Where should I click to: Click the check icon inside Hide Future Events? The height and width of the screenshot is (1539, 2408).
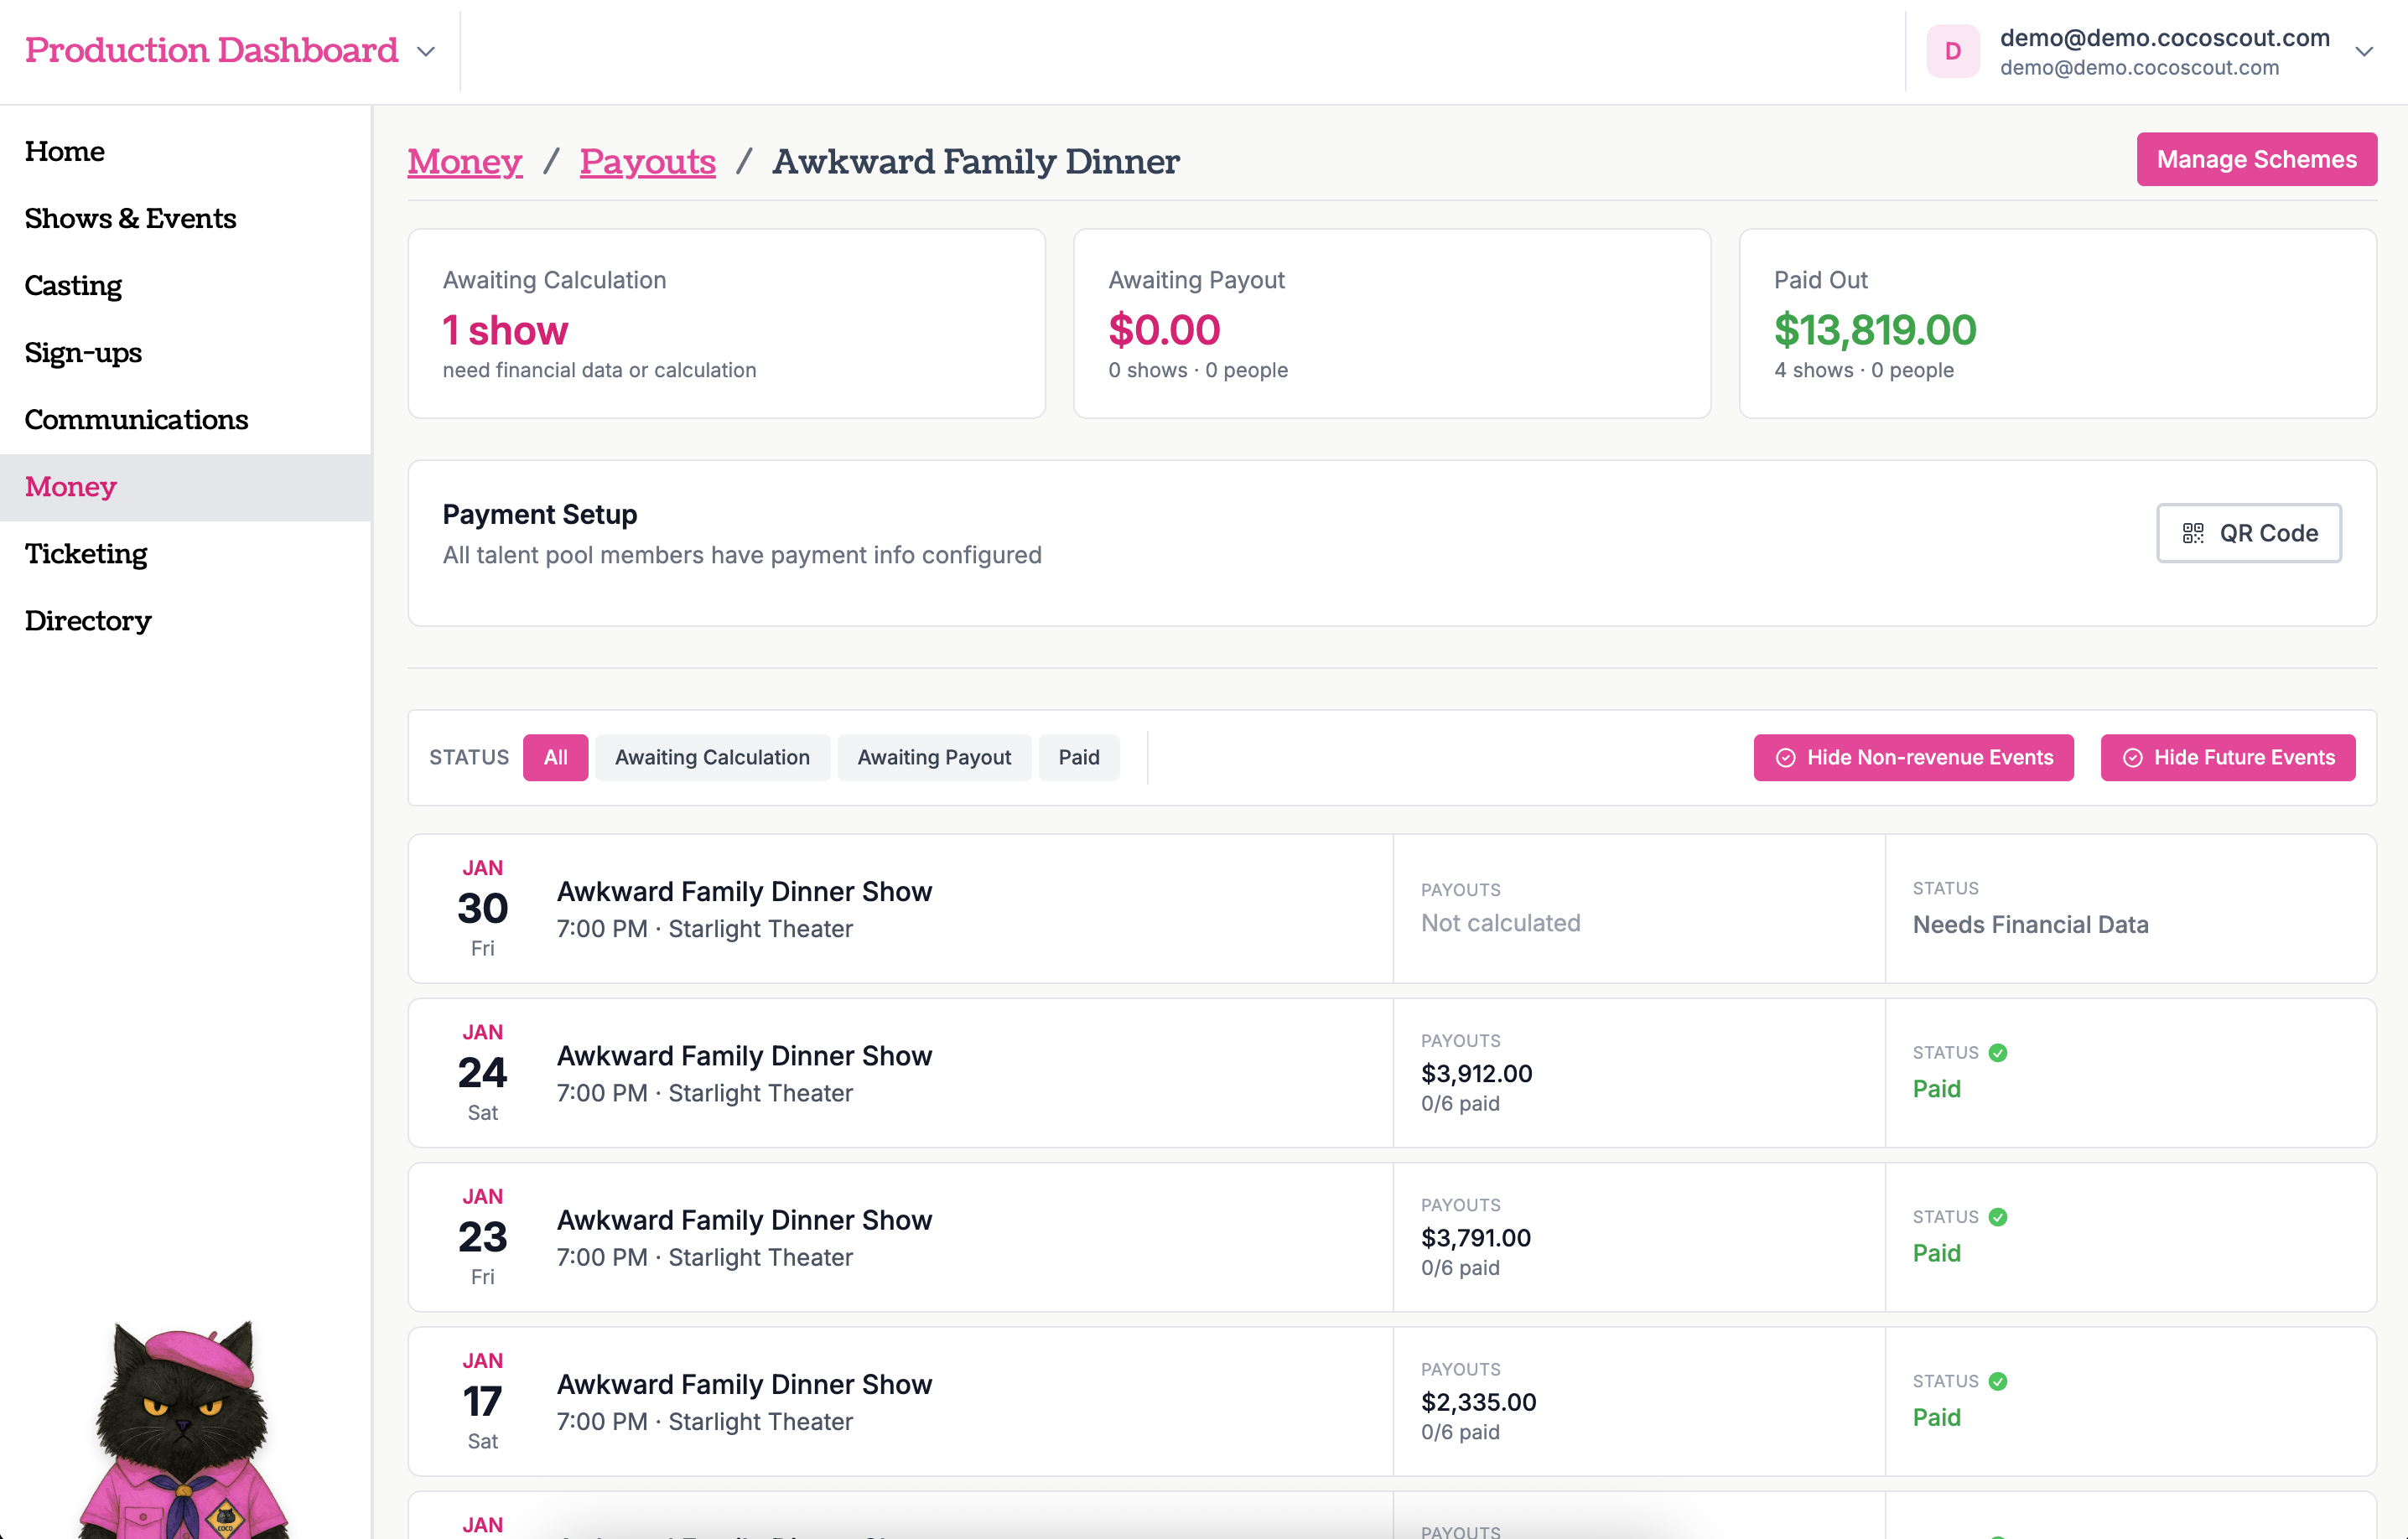click(2132, 757)
